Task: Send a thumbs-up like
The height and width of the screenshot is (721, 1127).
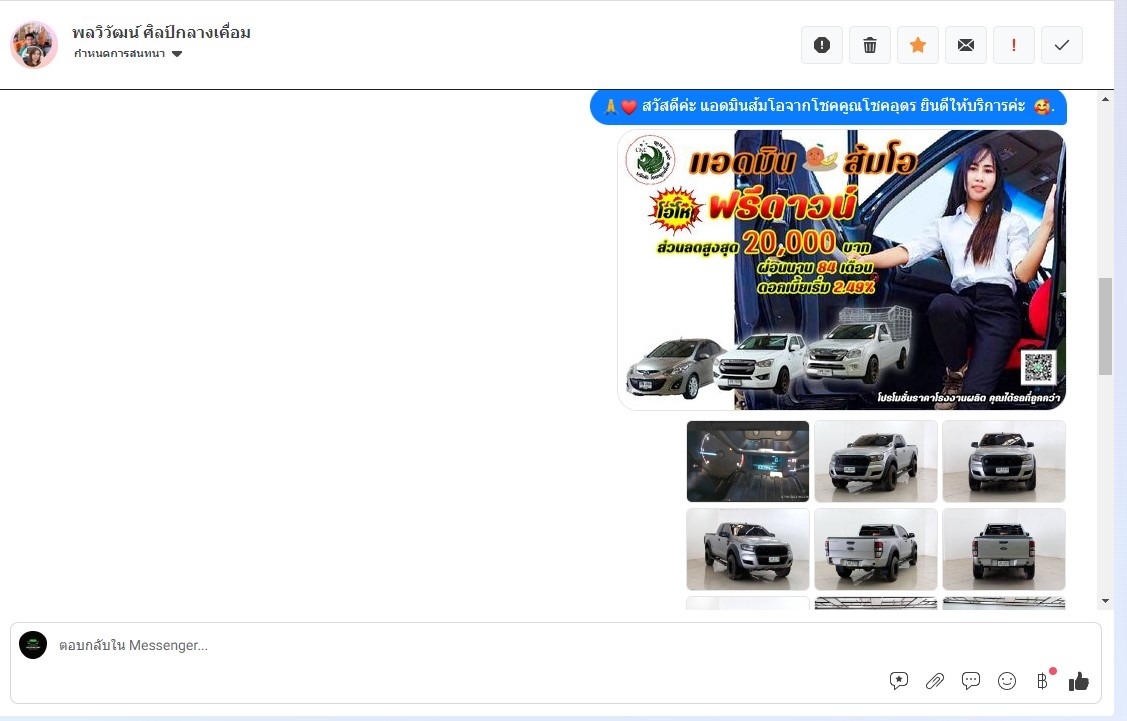Action: coord(1078,681)
